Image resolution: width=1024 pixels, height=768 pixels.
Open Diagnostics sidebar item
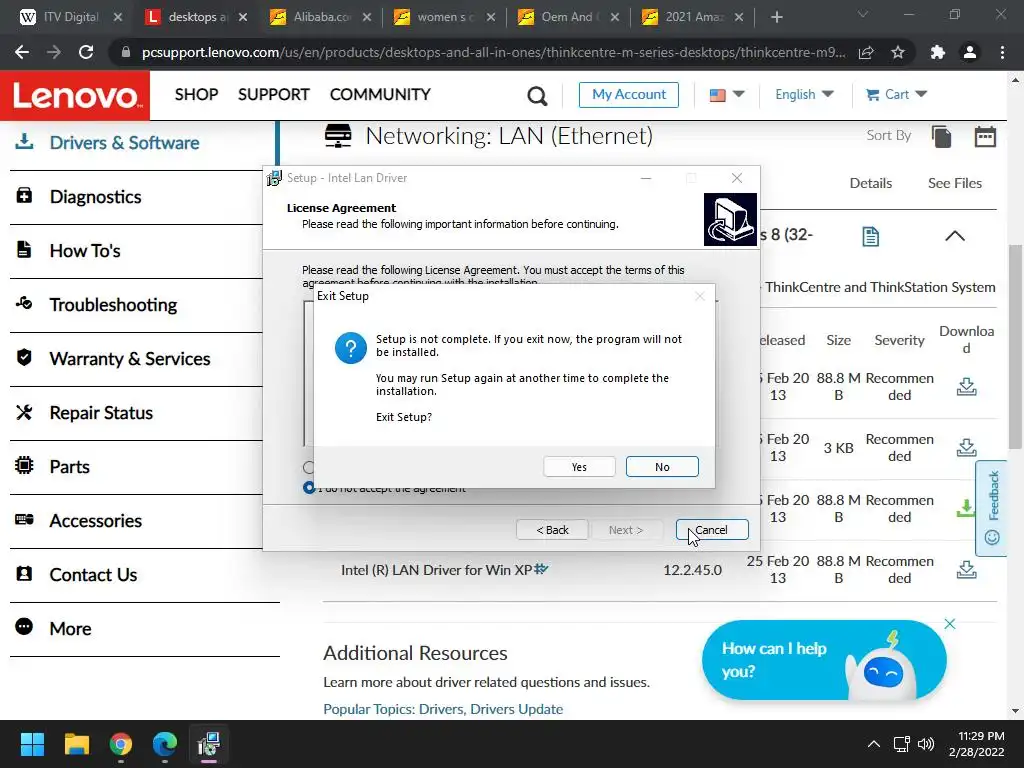click(x=95, y=197)
